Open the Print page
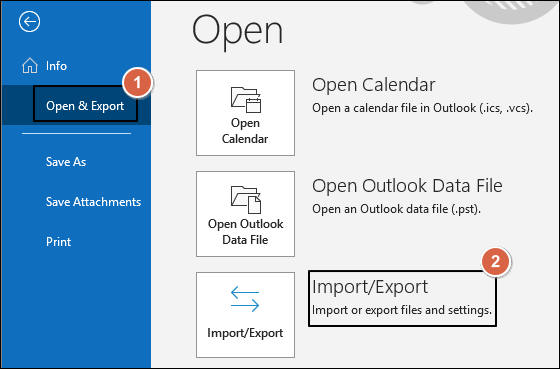The image size is (560, 369). coord(59,242)
